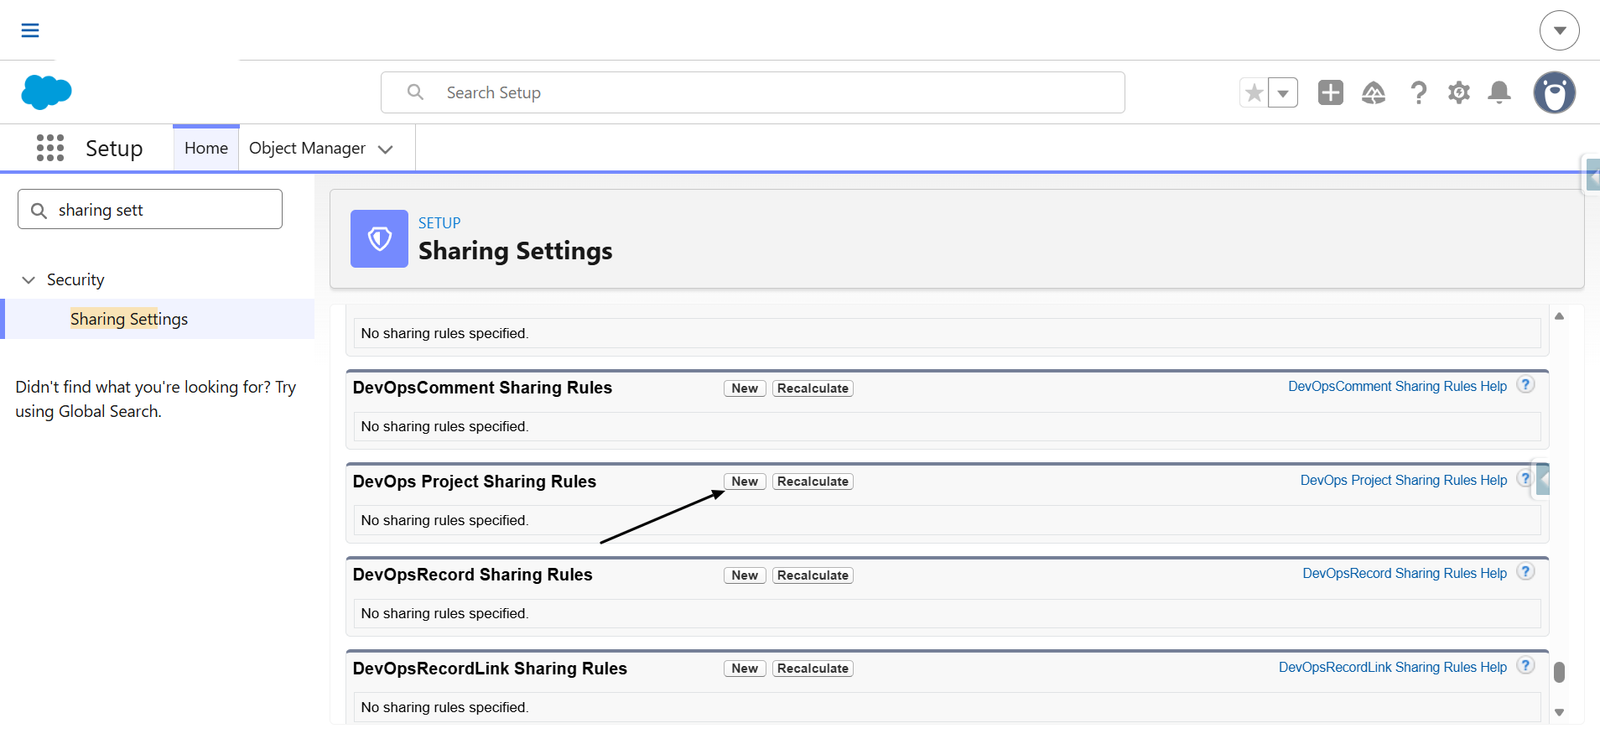Open the Setup gear icon
The width and height of the screenshot is (1600, 740).
(1459, 93)
